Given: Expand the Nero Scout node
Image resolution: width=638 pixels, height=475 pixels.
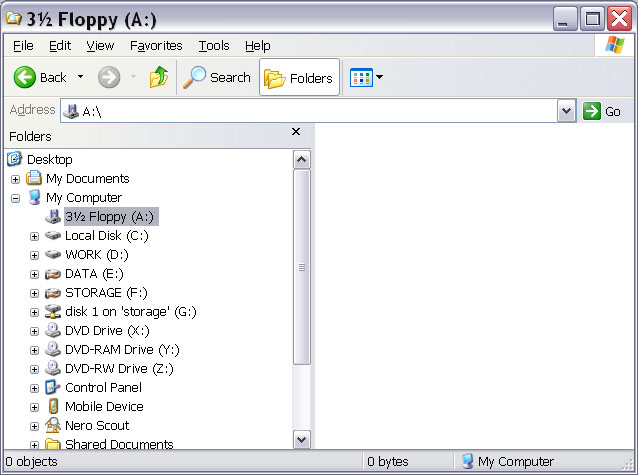Looking at the screenshot, I should pyautogui.click(x=35, y=426).
